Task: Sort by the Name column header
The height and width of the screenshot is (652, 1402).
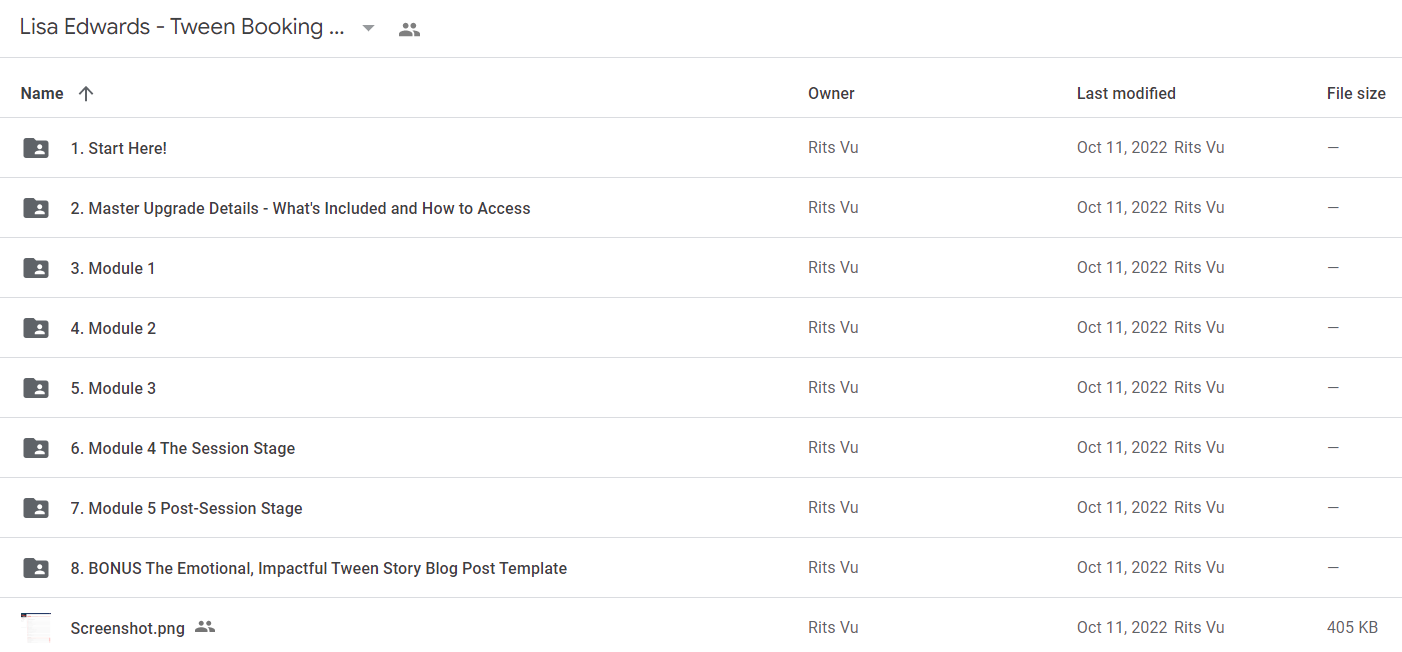Action: click(x=42, y=93)
